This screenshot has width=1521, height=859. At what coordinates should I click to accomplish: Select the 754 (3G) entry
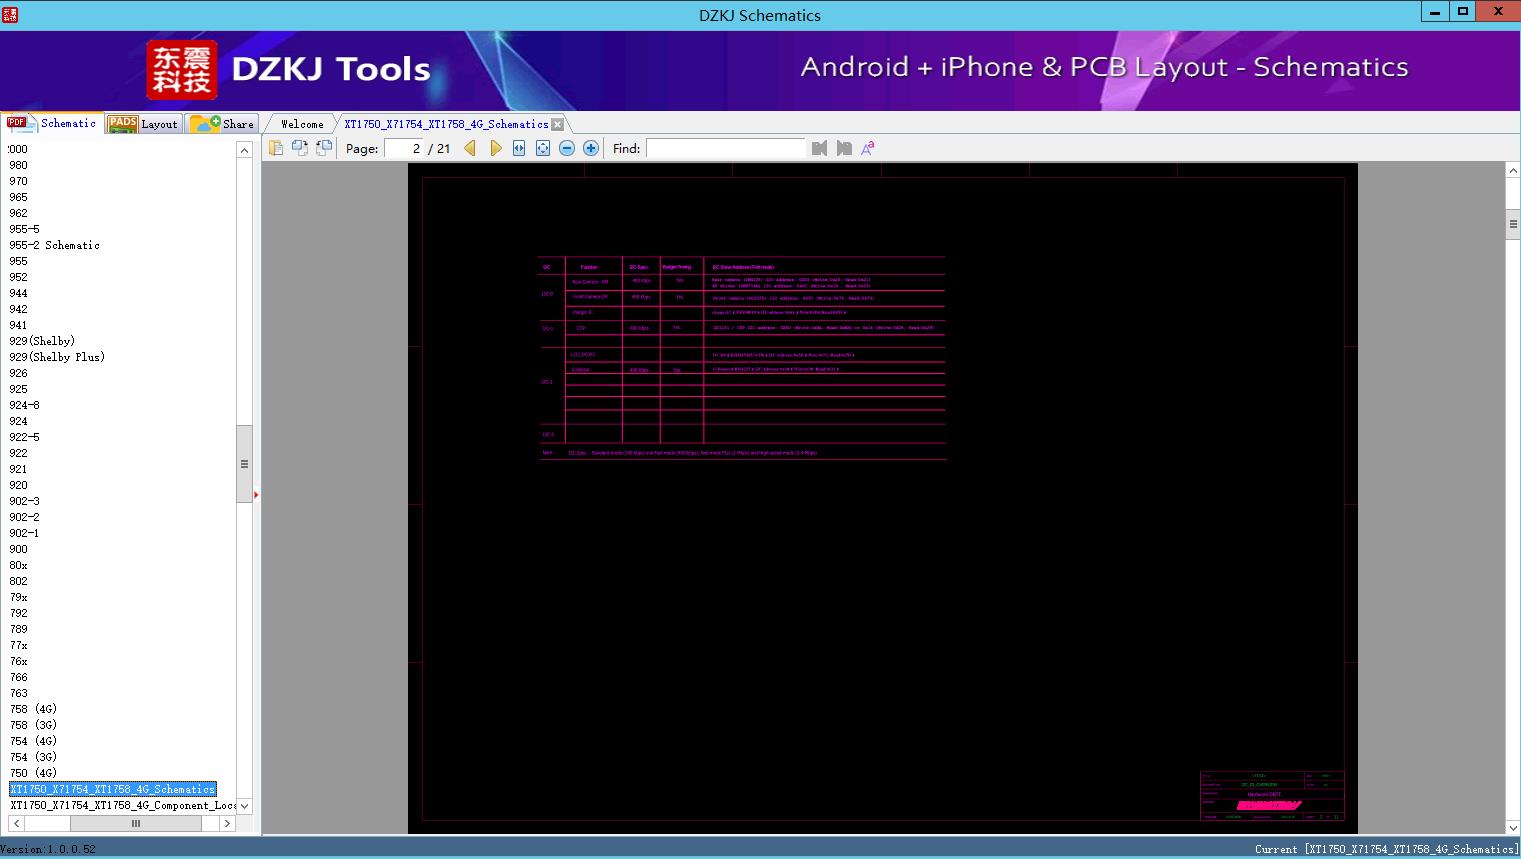33,757
